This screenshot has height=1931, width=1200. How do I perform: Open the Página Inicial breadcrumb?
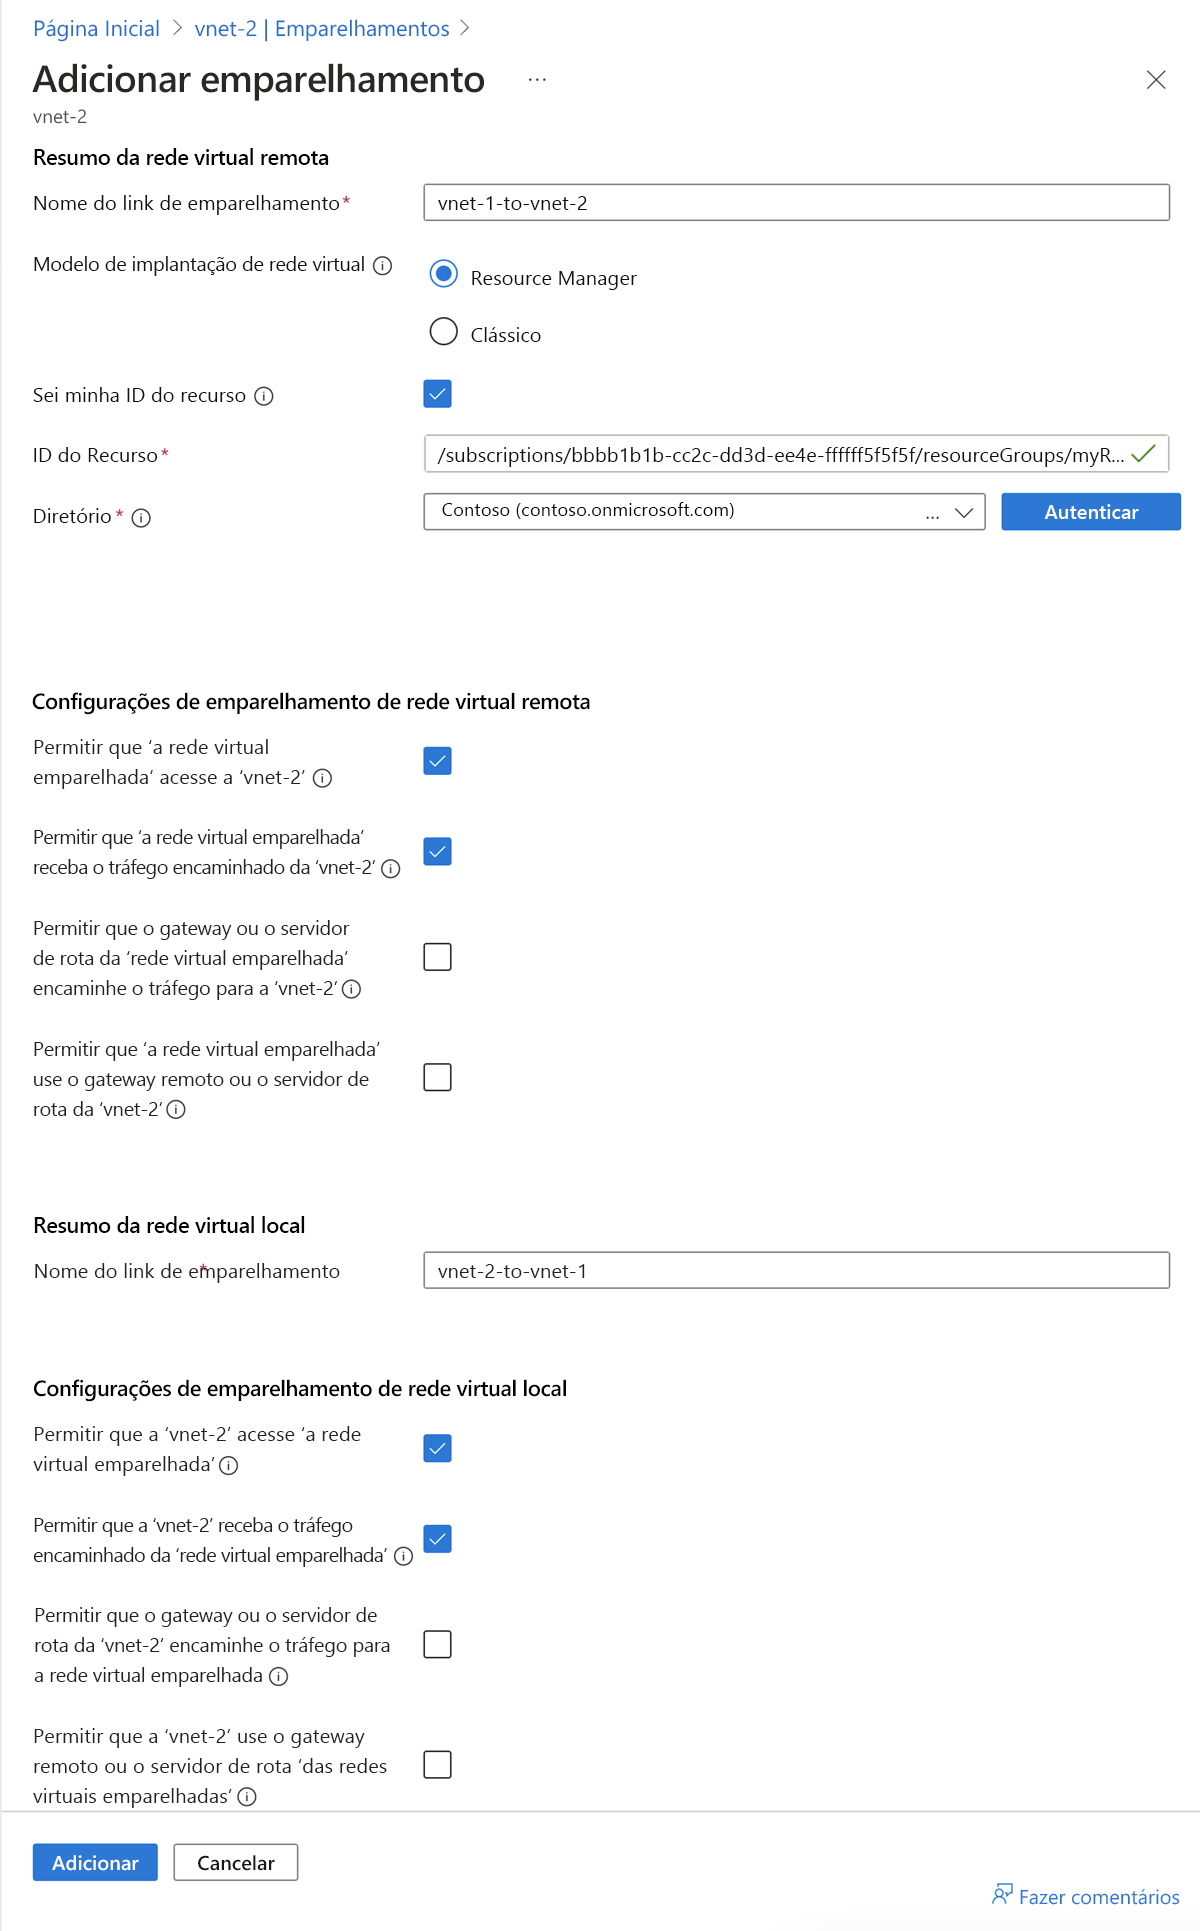click(96, 29)
